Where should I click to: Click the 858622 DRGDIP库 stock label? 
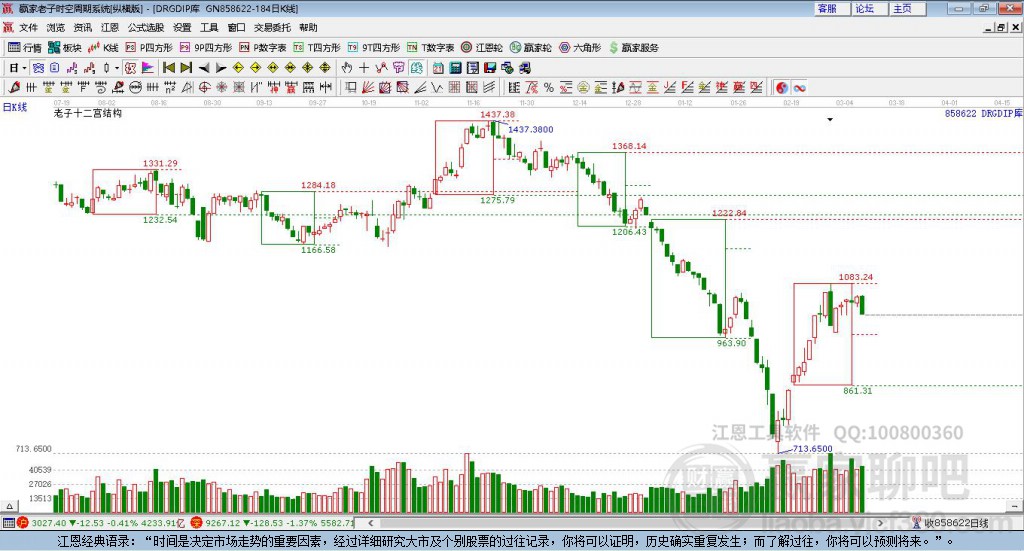coord(983,114)
